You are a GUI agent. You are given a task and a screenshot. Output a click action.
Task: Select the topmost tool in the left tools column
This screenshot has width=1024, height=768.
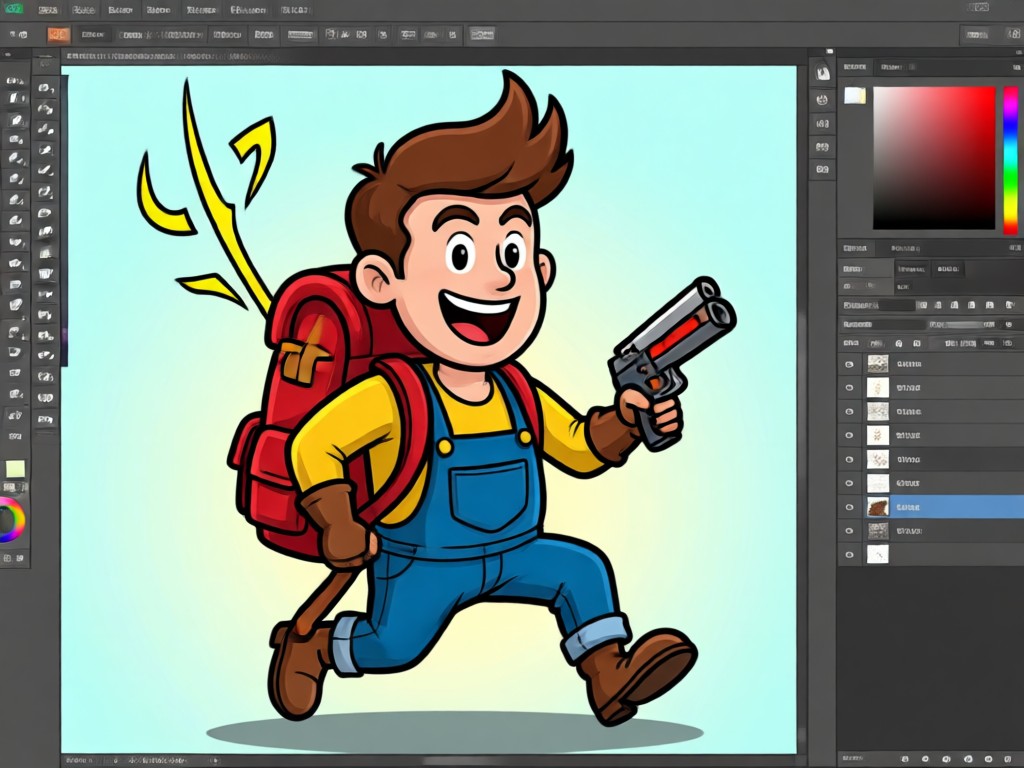[x=15, y=80]
